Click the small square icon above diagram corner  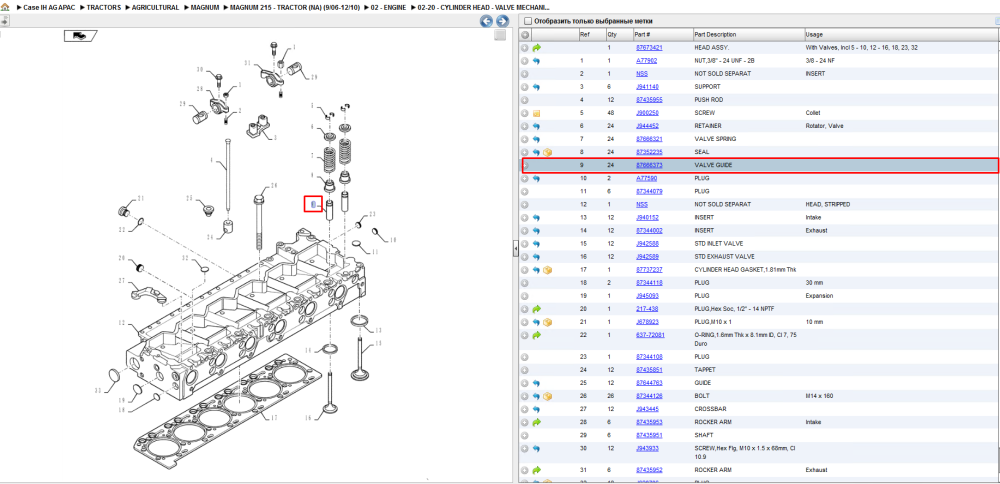pos(501,35)
